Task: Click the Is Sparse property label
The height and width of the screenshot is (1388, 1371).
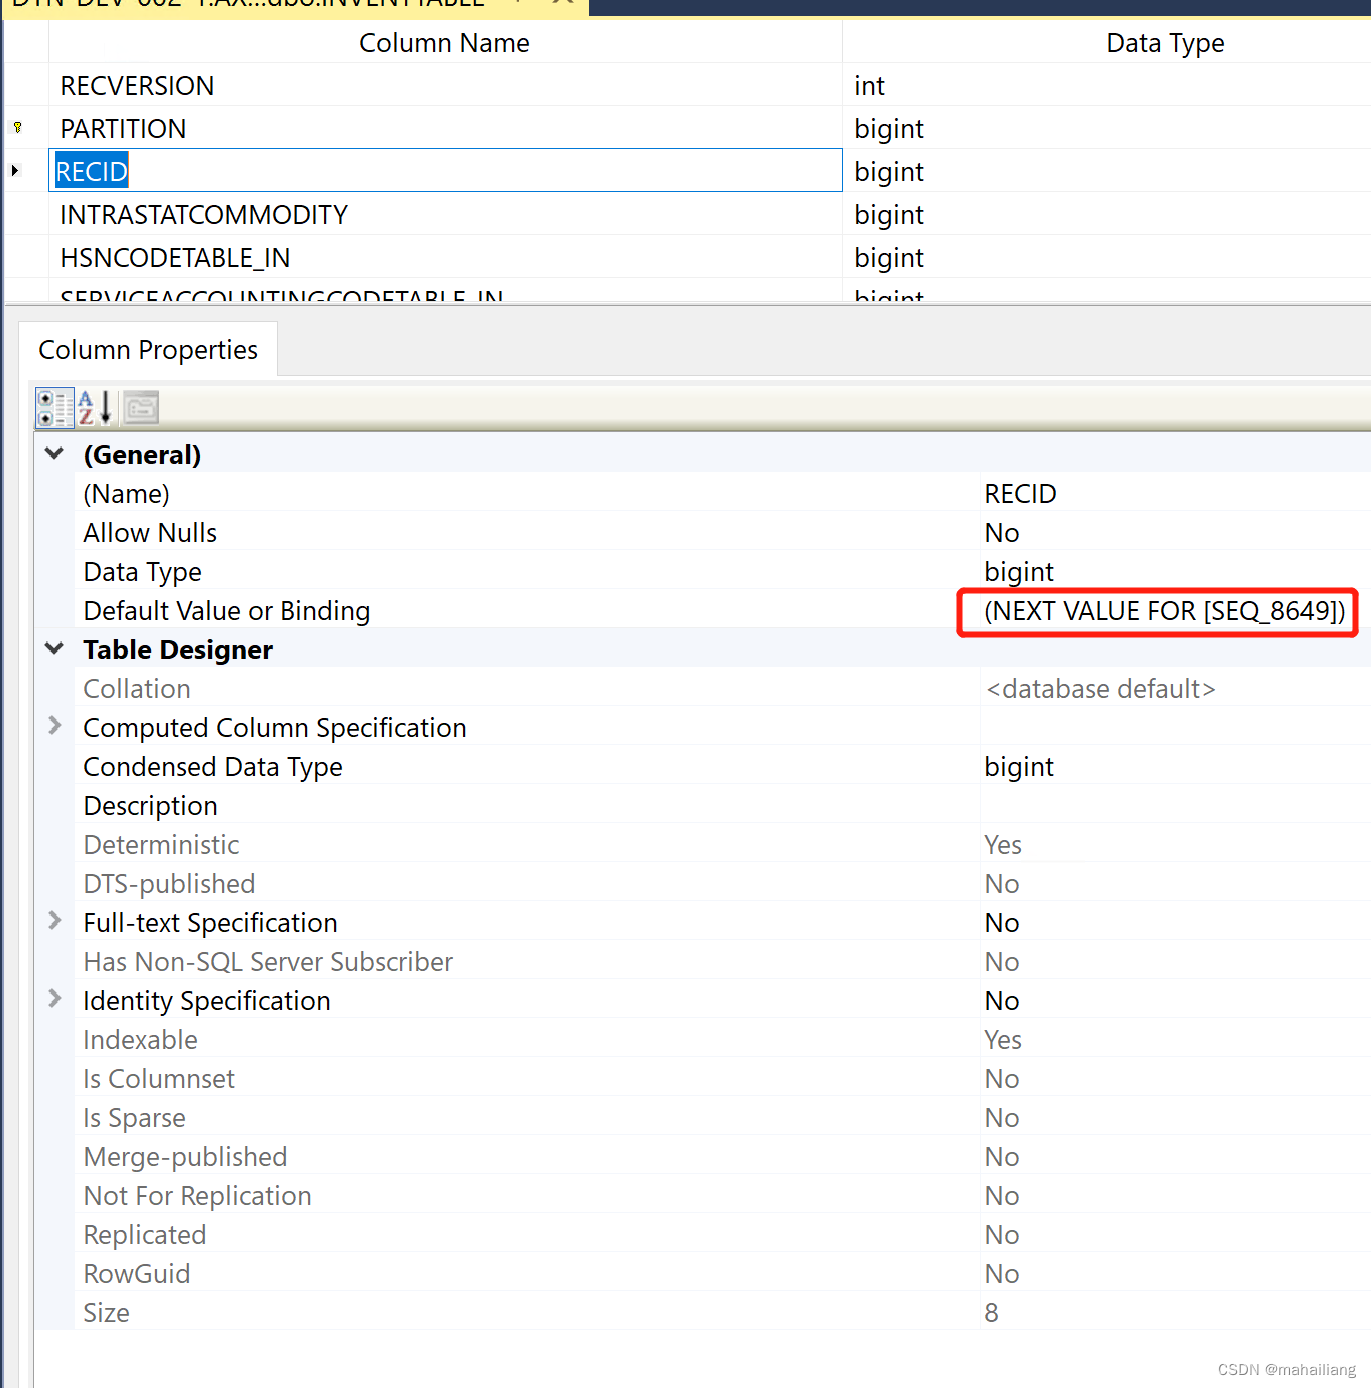Action: point(134,1118)
